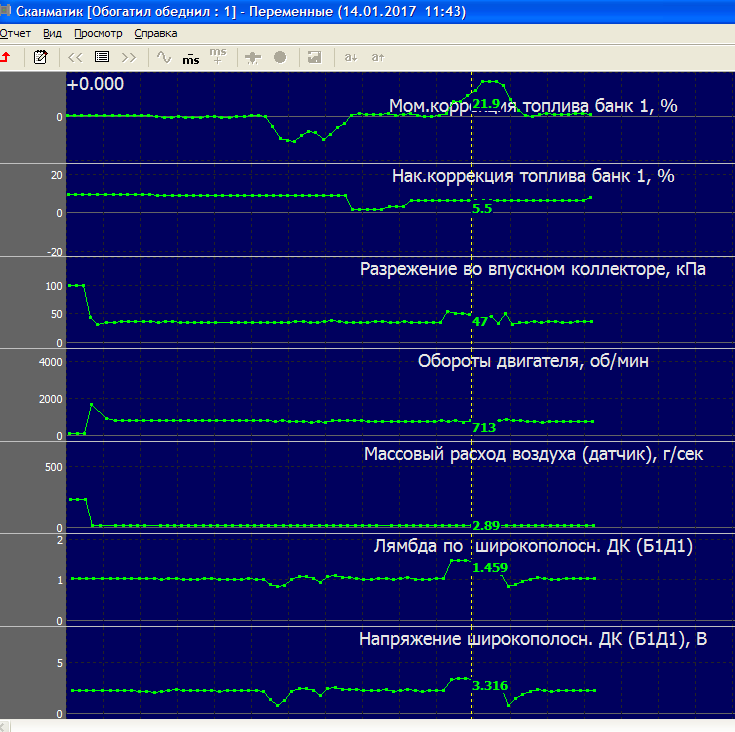The image size is (735, 732).
Task: Click the Лямбда graph peak near 1.459
Action: pos(458,561)
